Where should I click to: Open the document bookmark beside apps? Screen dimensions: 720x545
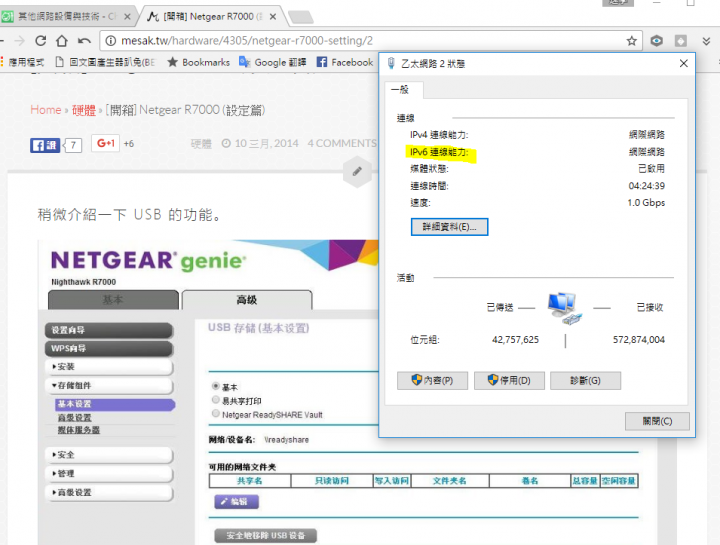[x=105, y=62]
